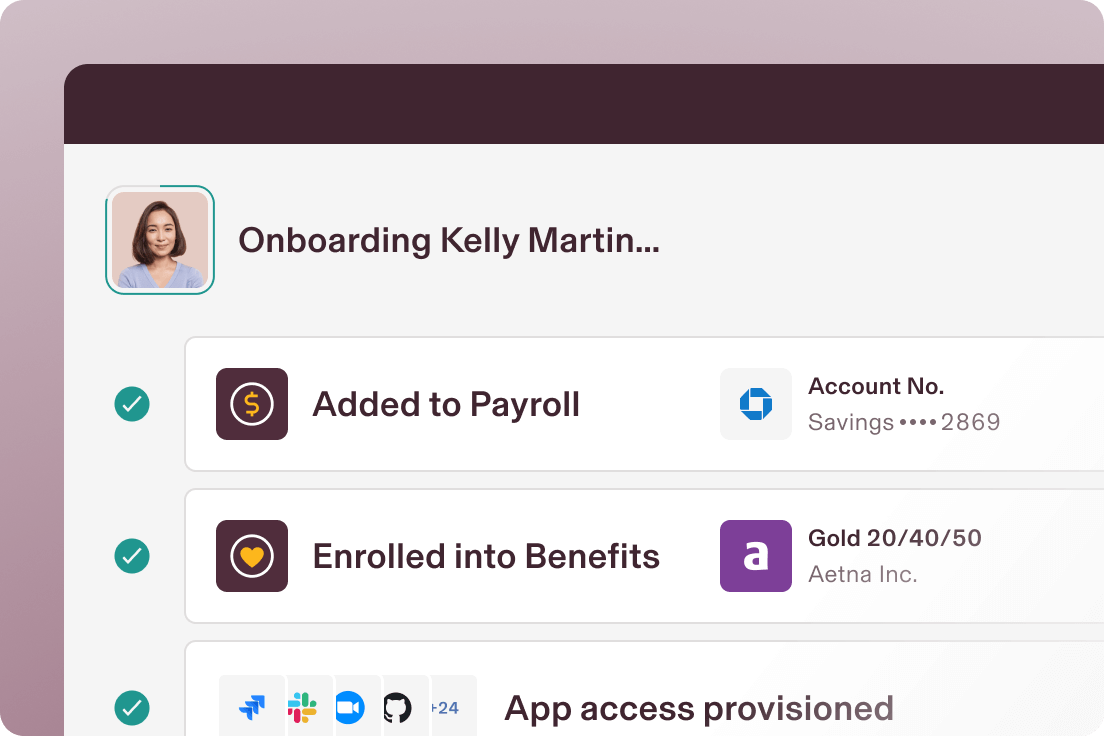Click the Aetna Inc. provider link
This screenshot has width=1104, height=736.
coord(863,574)
